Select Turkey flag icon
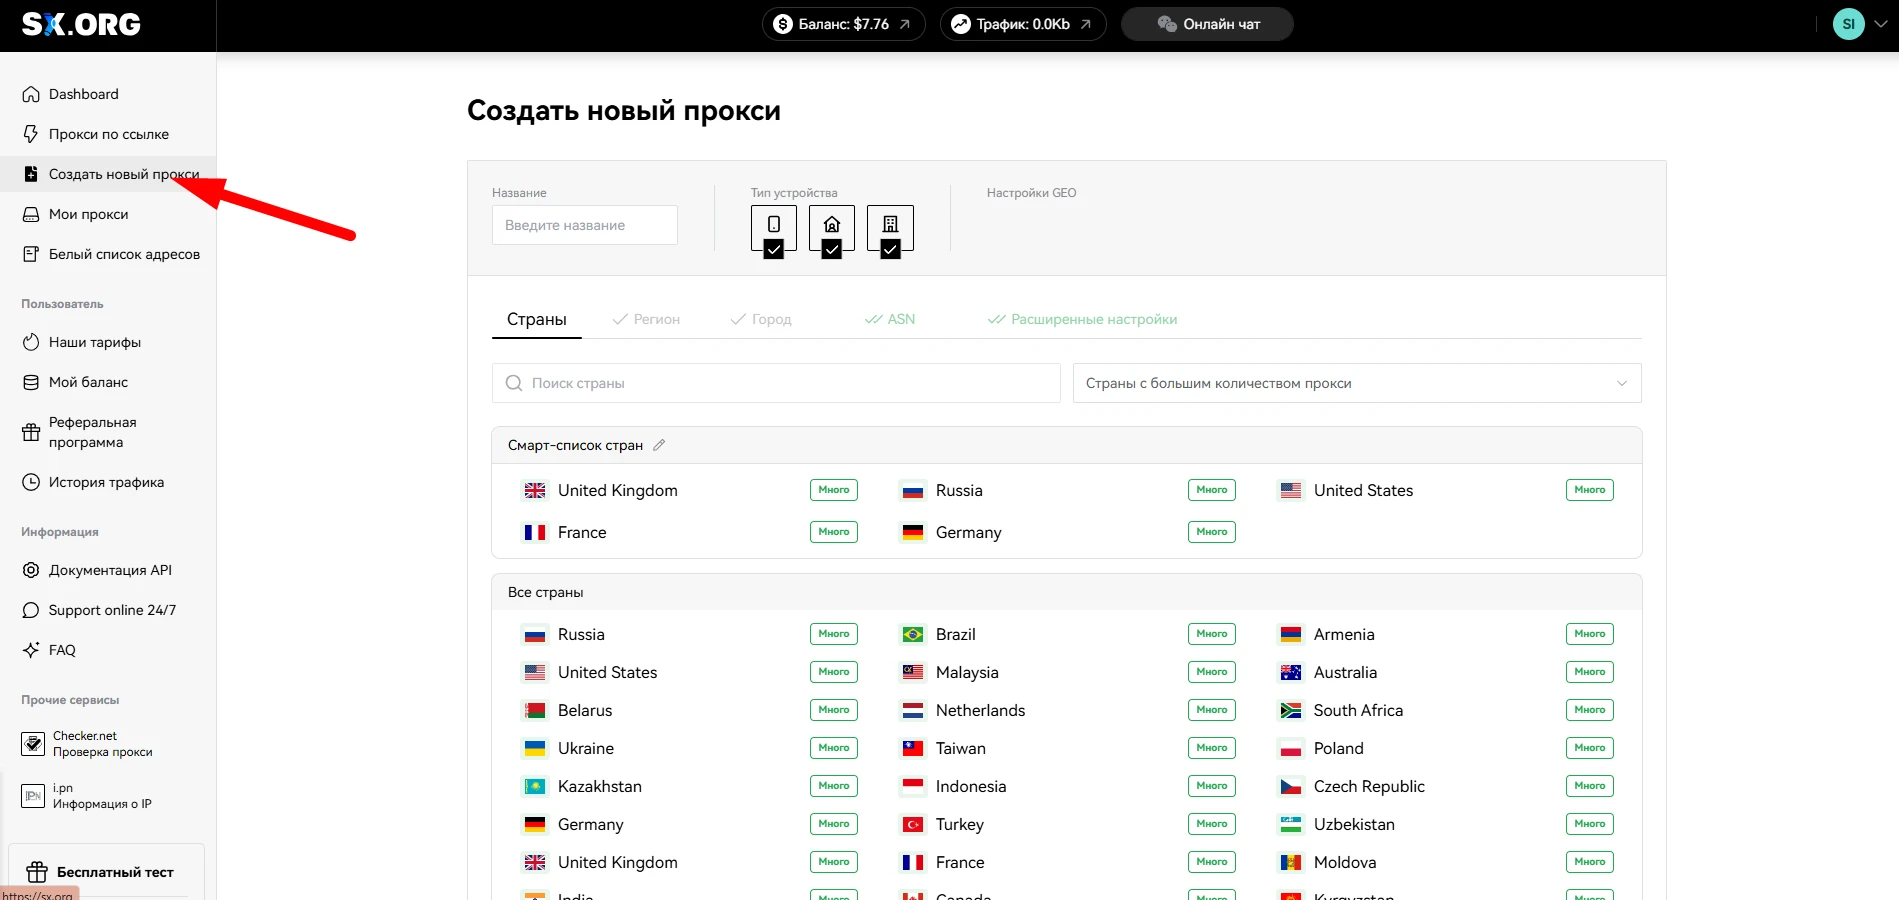Image resolution: width=1899 pixels, height=900 pixels. click(913, 825)
